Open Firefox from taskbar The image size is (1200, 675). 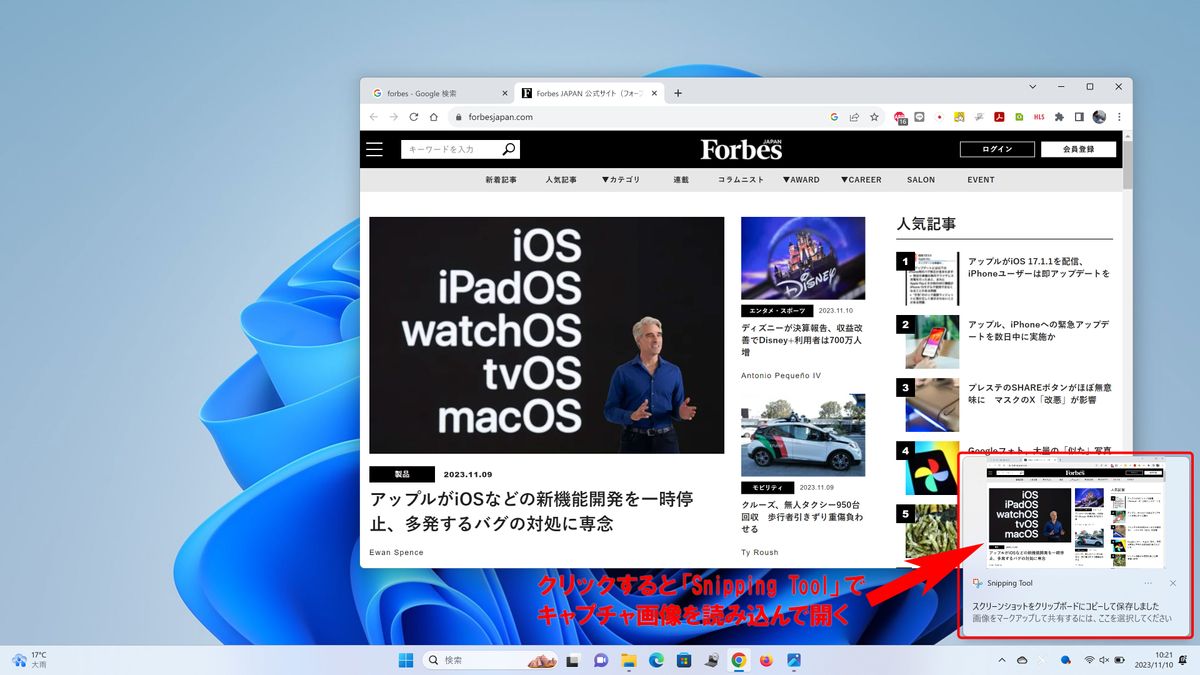(767, 660)
